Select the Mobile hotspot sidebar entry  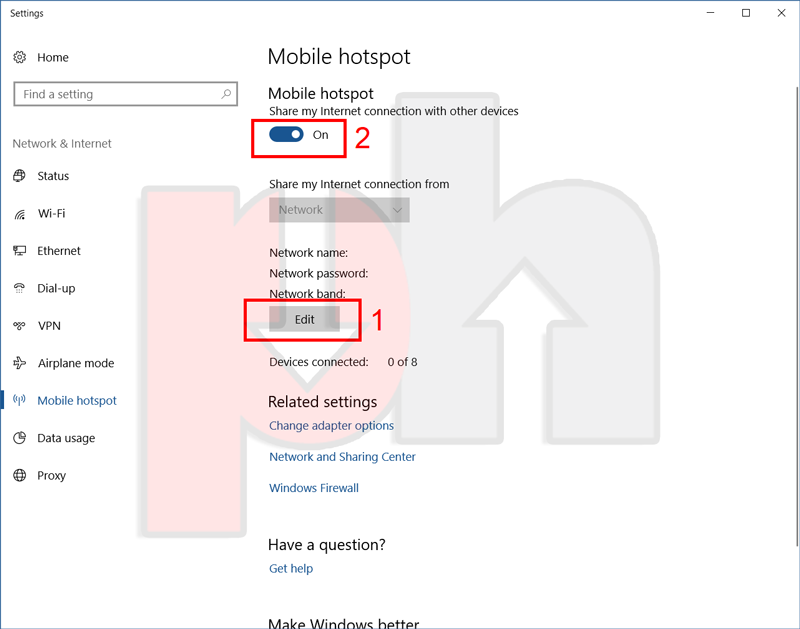click(x=77, y=400)
